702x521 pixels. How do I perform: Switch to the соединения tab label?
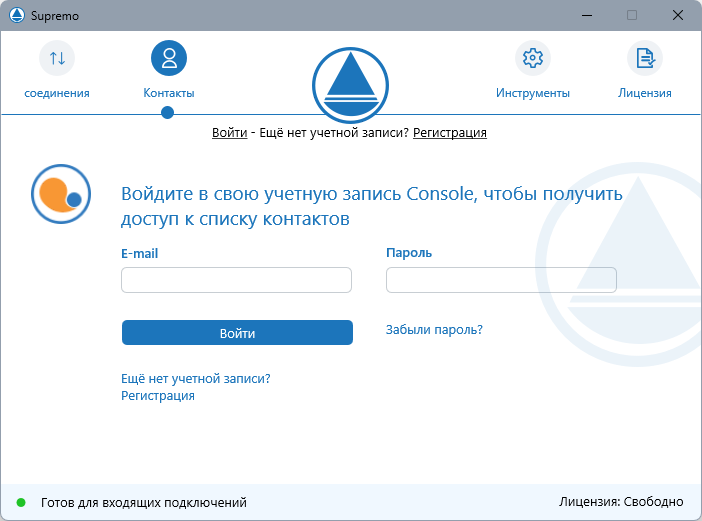coord(57,93)
